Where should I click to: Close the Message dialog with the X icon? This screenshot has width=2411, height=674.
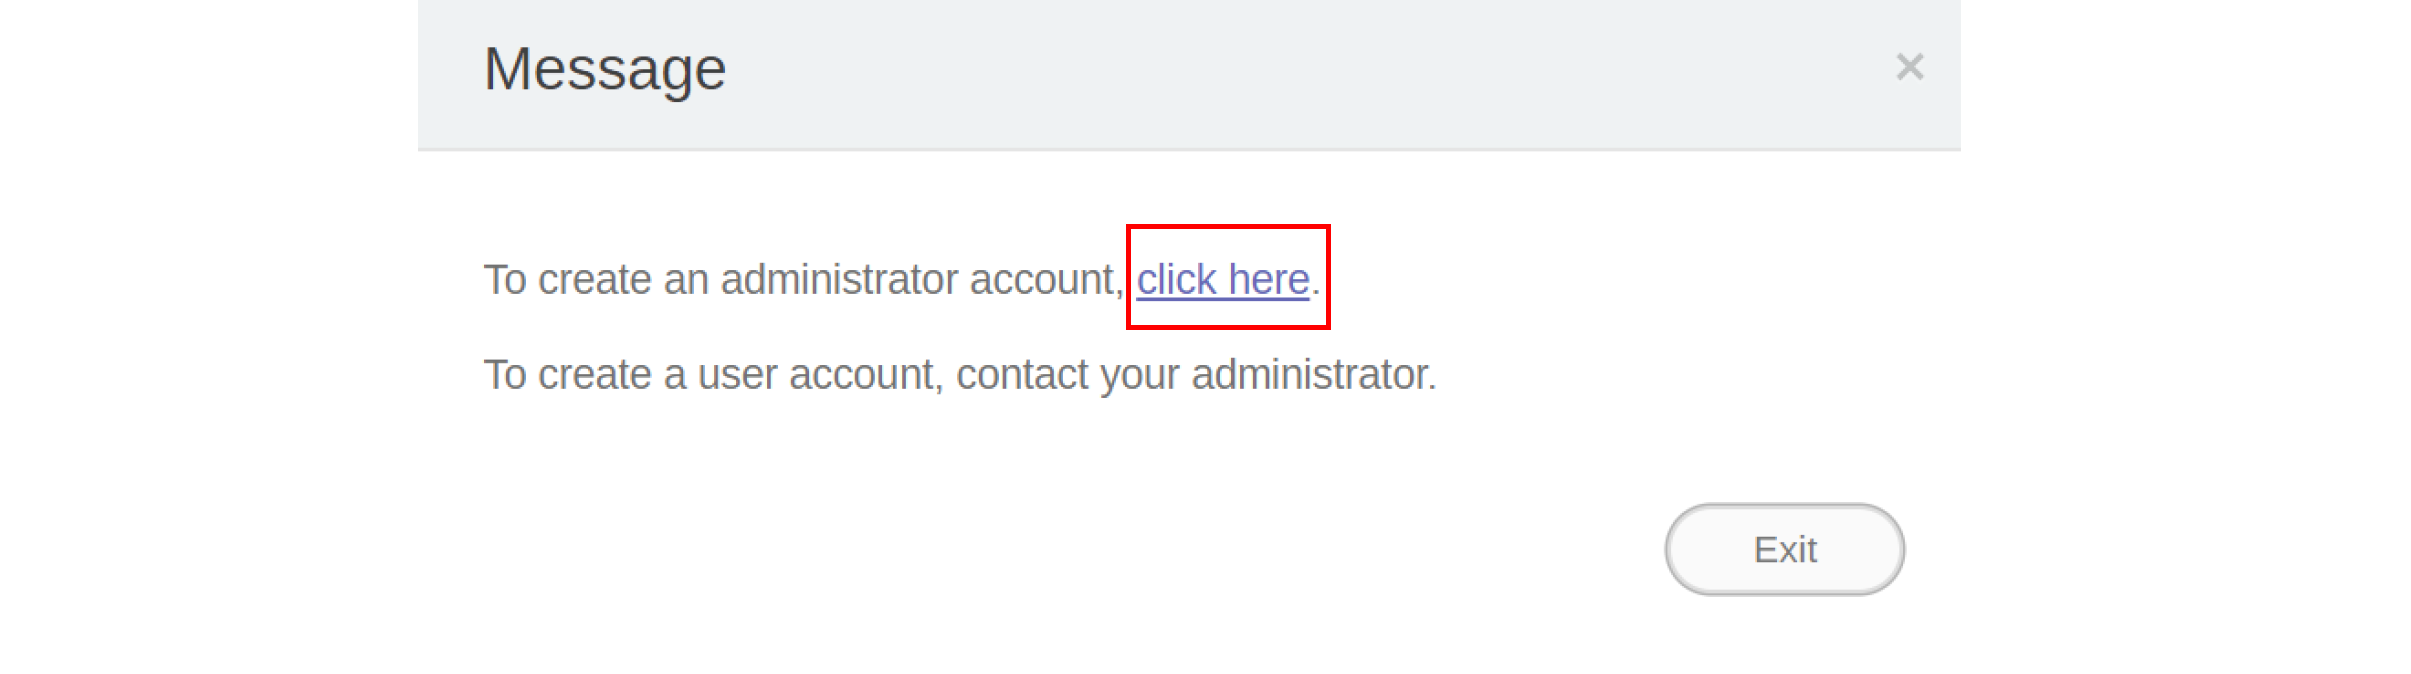tap(1910, 67)
